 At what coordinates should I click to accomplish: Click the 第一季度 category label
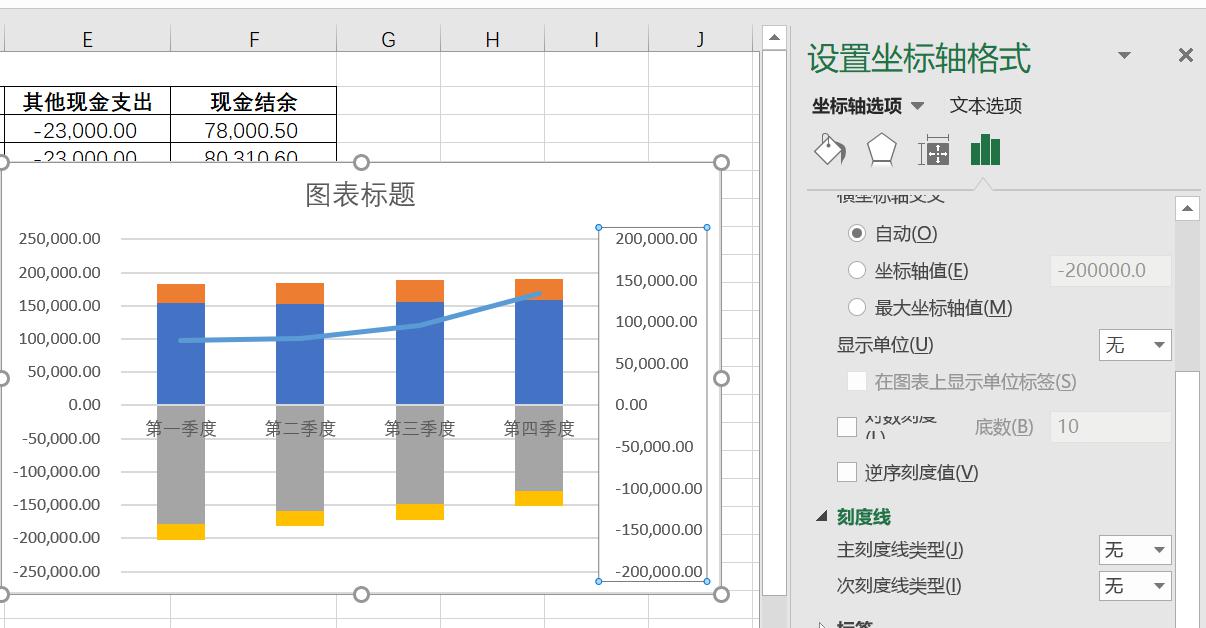click(x=181, y=428)
